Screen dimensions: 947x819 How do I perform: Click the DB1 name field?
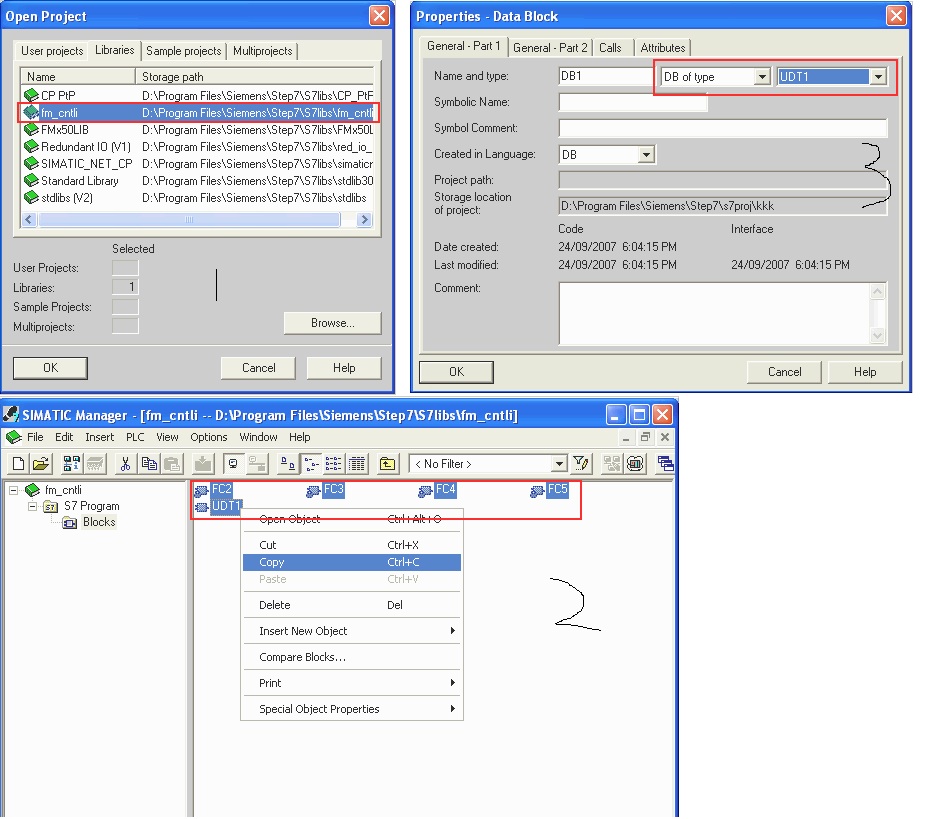[x=607, y=76]
